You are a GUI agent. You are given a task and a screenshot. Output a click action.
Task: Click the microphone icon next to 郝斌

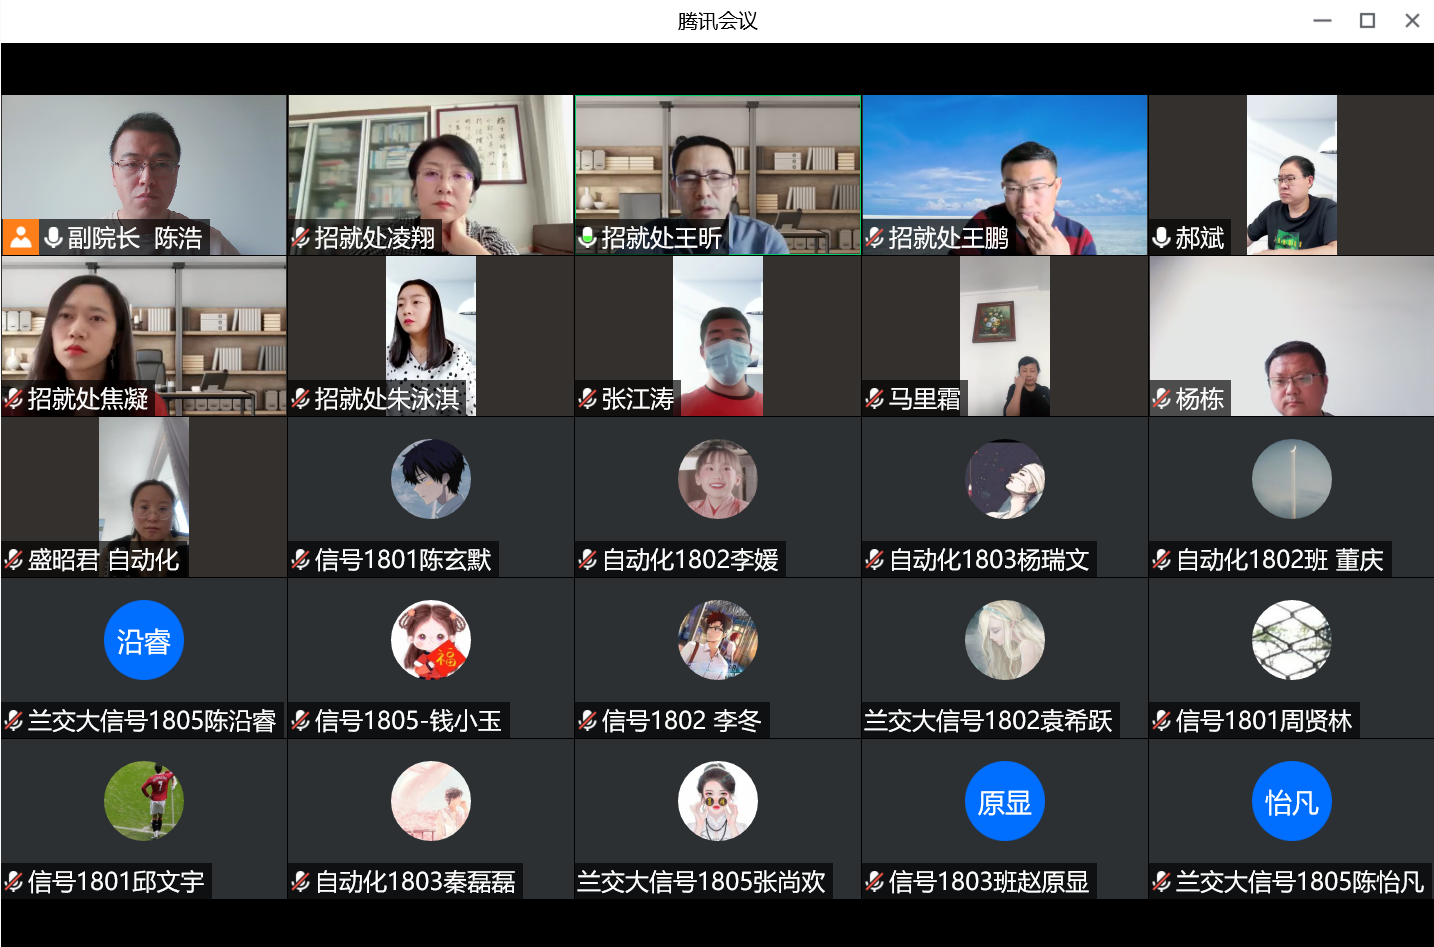[1162, 237]
